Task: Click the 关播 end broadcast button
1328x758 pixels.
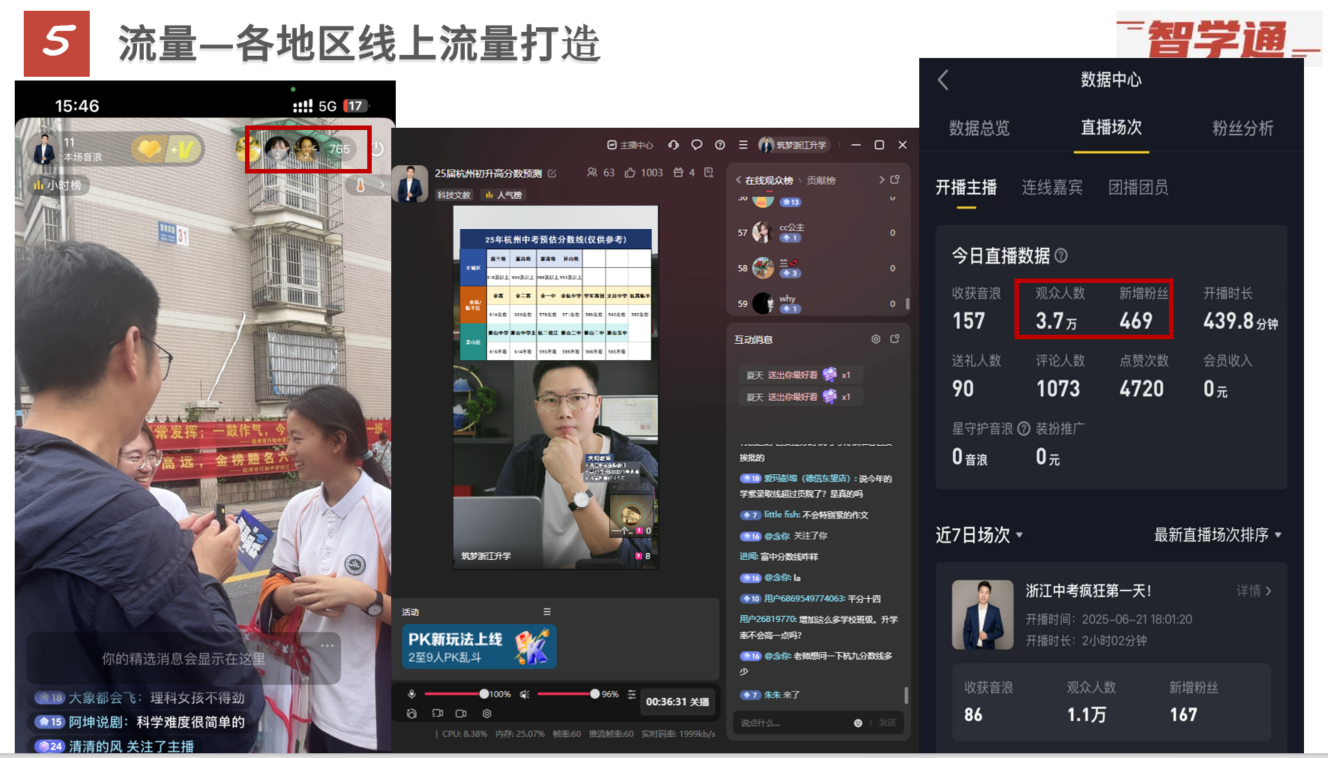Action: [678, 702]
